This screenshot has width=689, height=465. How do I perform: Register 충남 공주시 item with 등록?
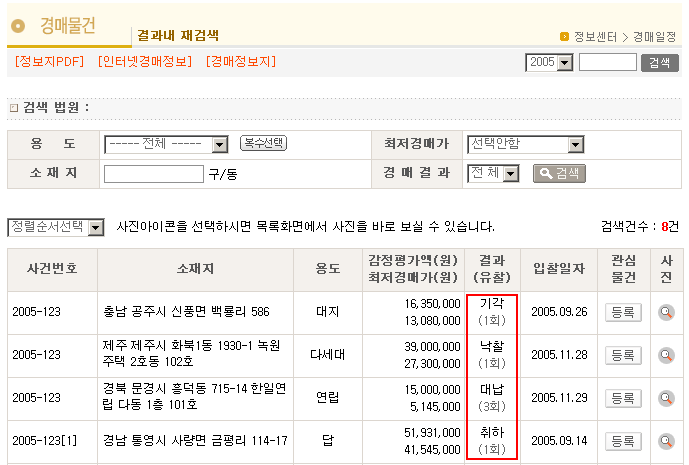click(623, 312)
